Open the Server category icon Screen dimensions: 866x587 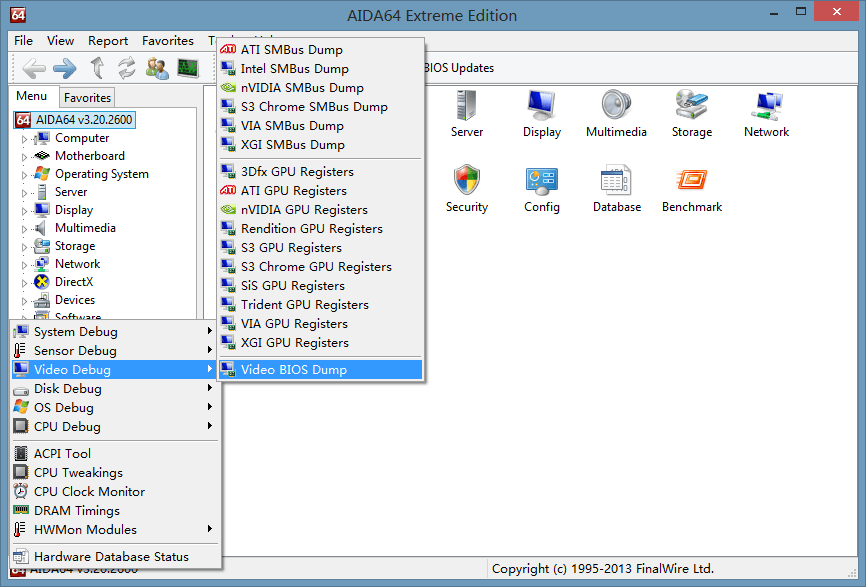coord(467,114)
